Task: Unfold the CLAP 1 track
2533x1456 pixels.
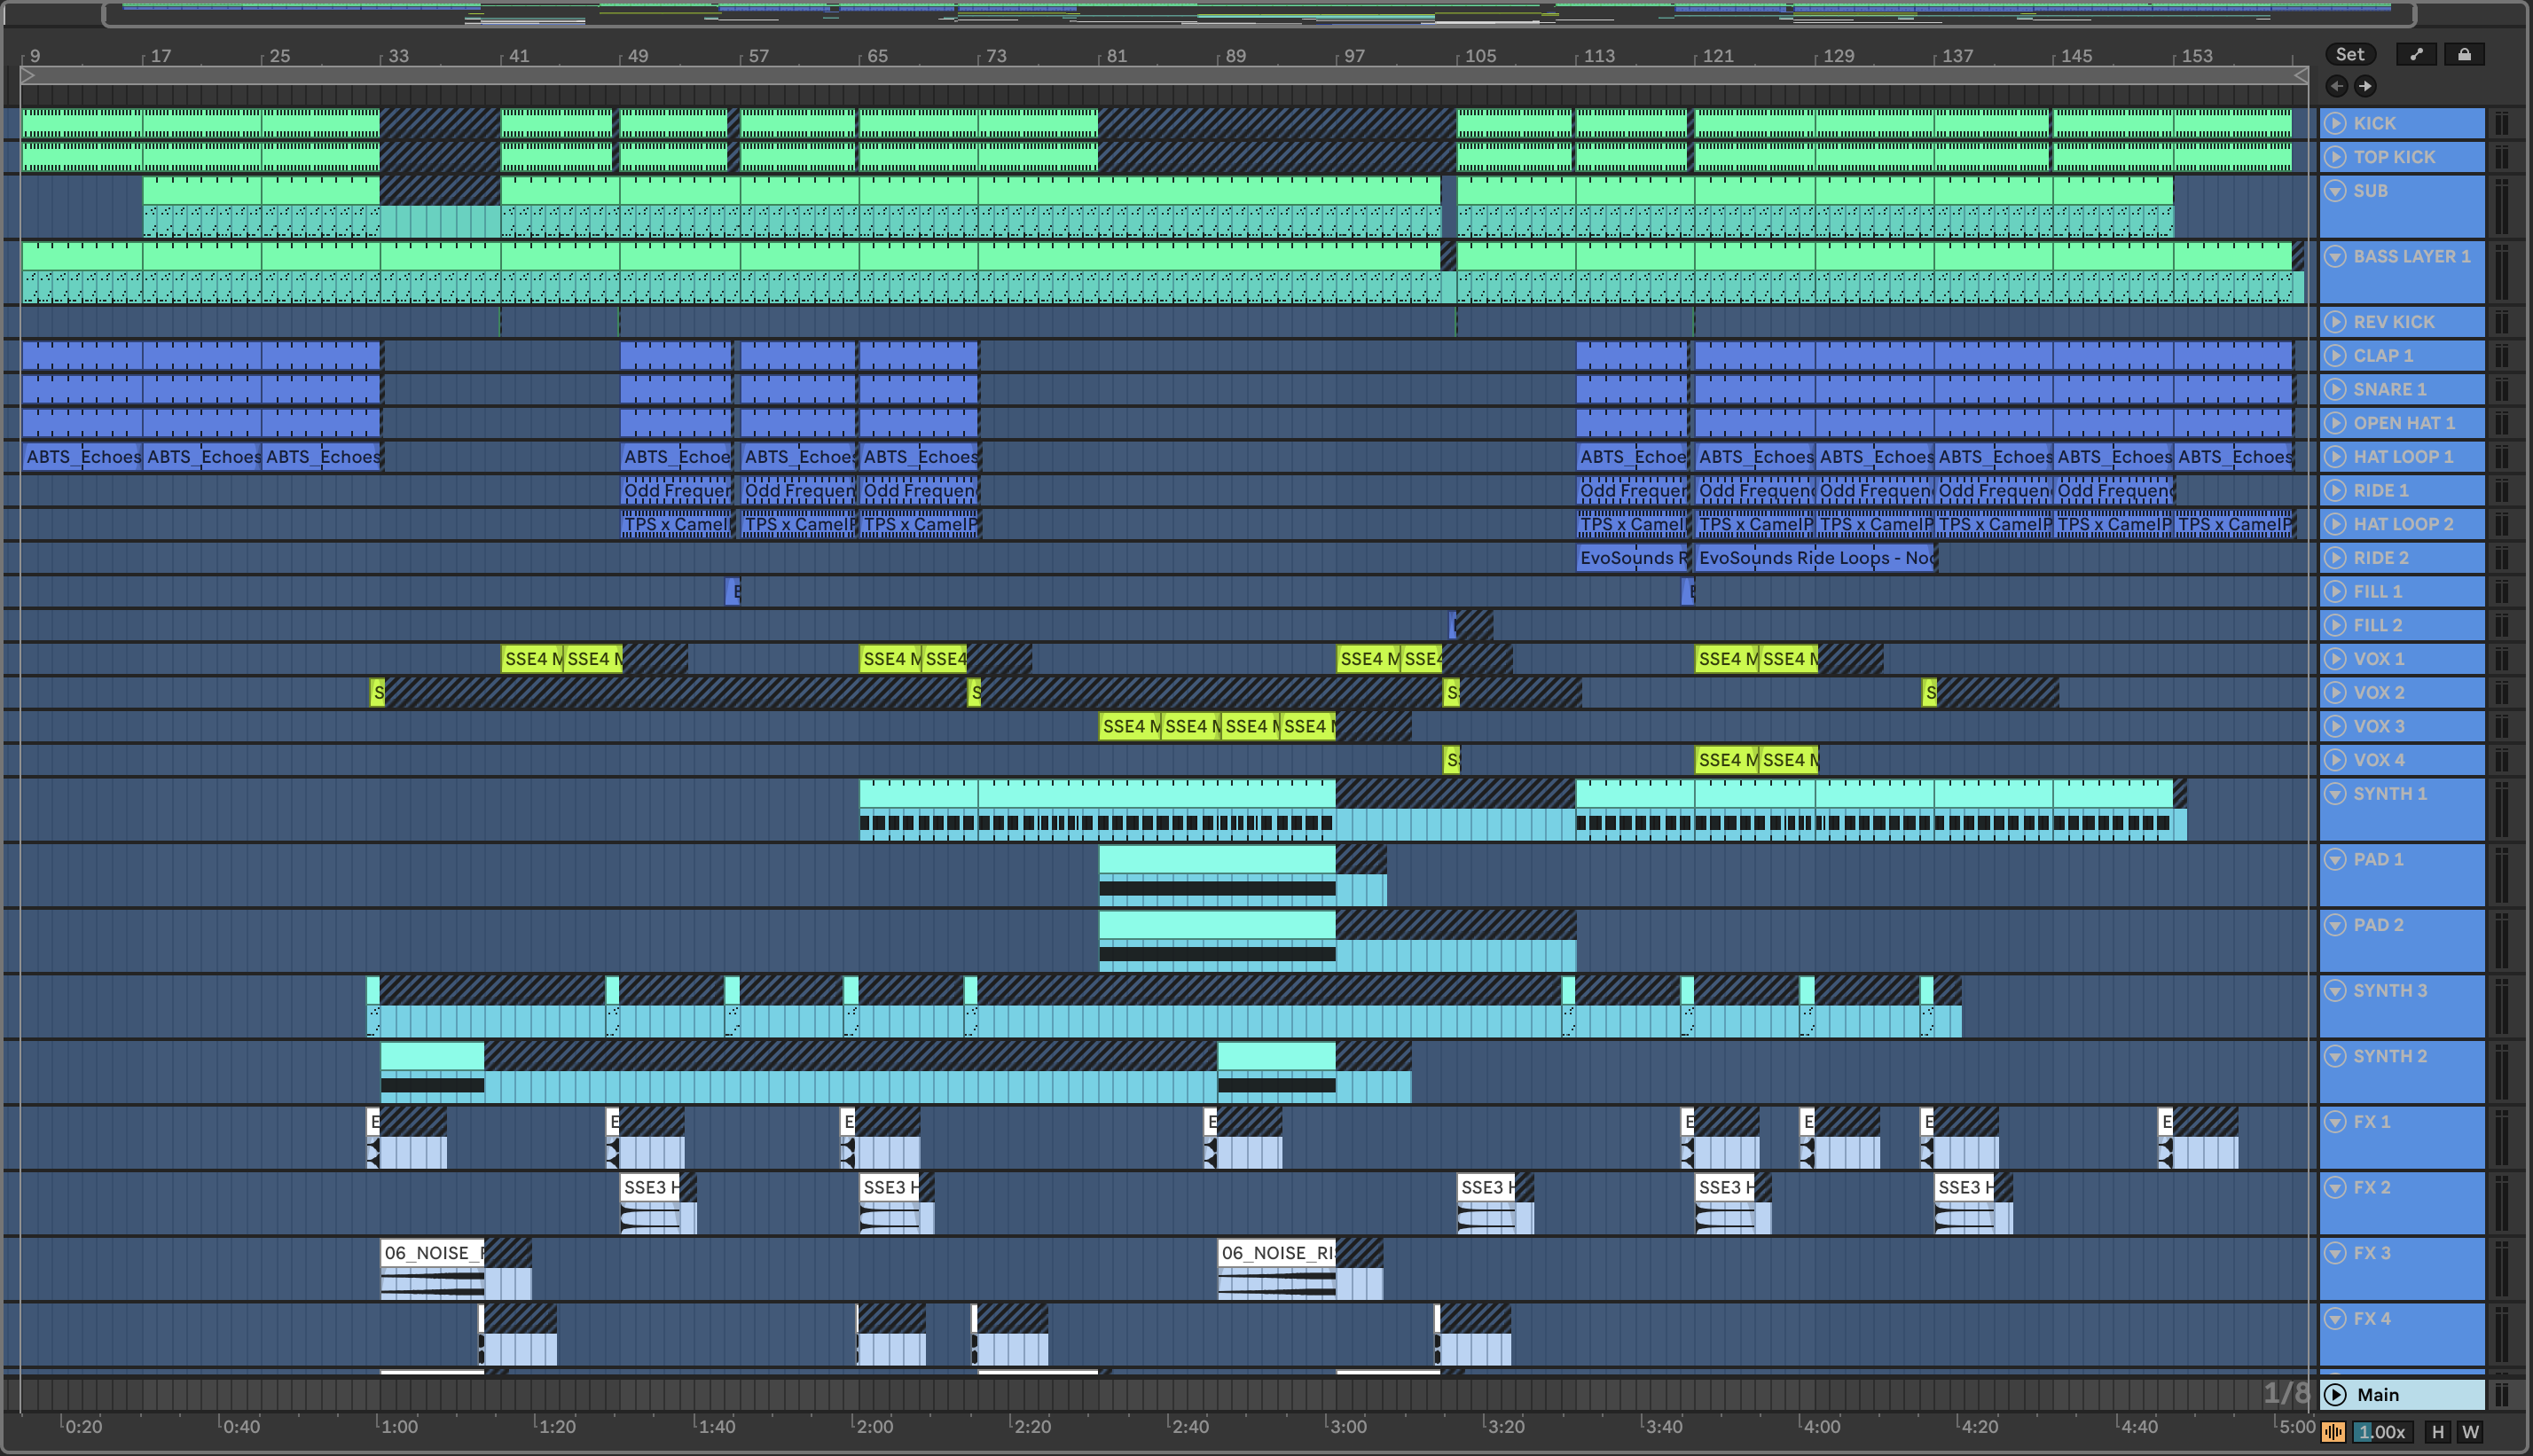Action: (x=2335, y=356)
